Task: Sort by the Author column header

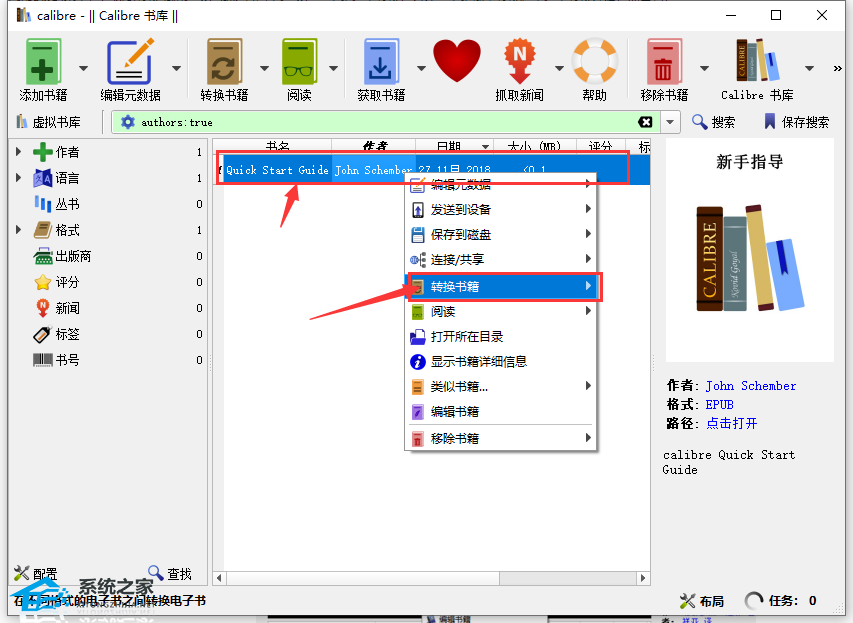Action: pyautogui.click(x=374, y=146)
